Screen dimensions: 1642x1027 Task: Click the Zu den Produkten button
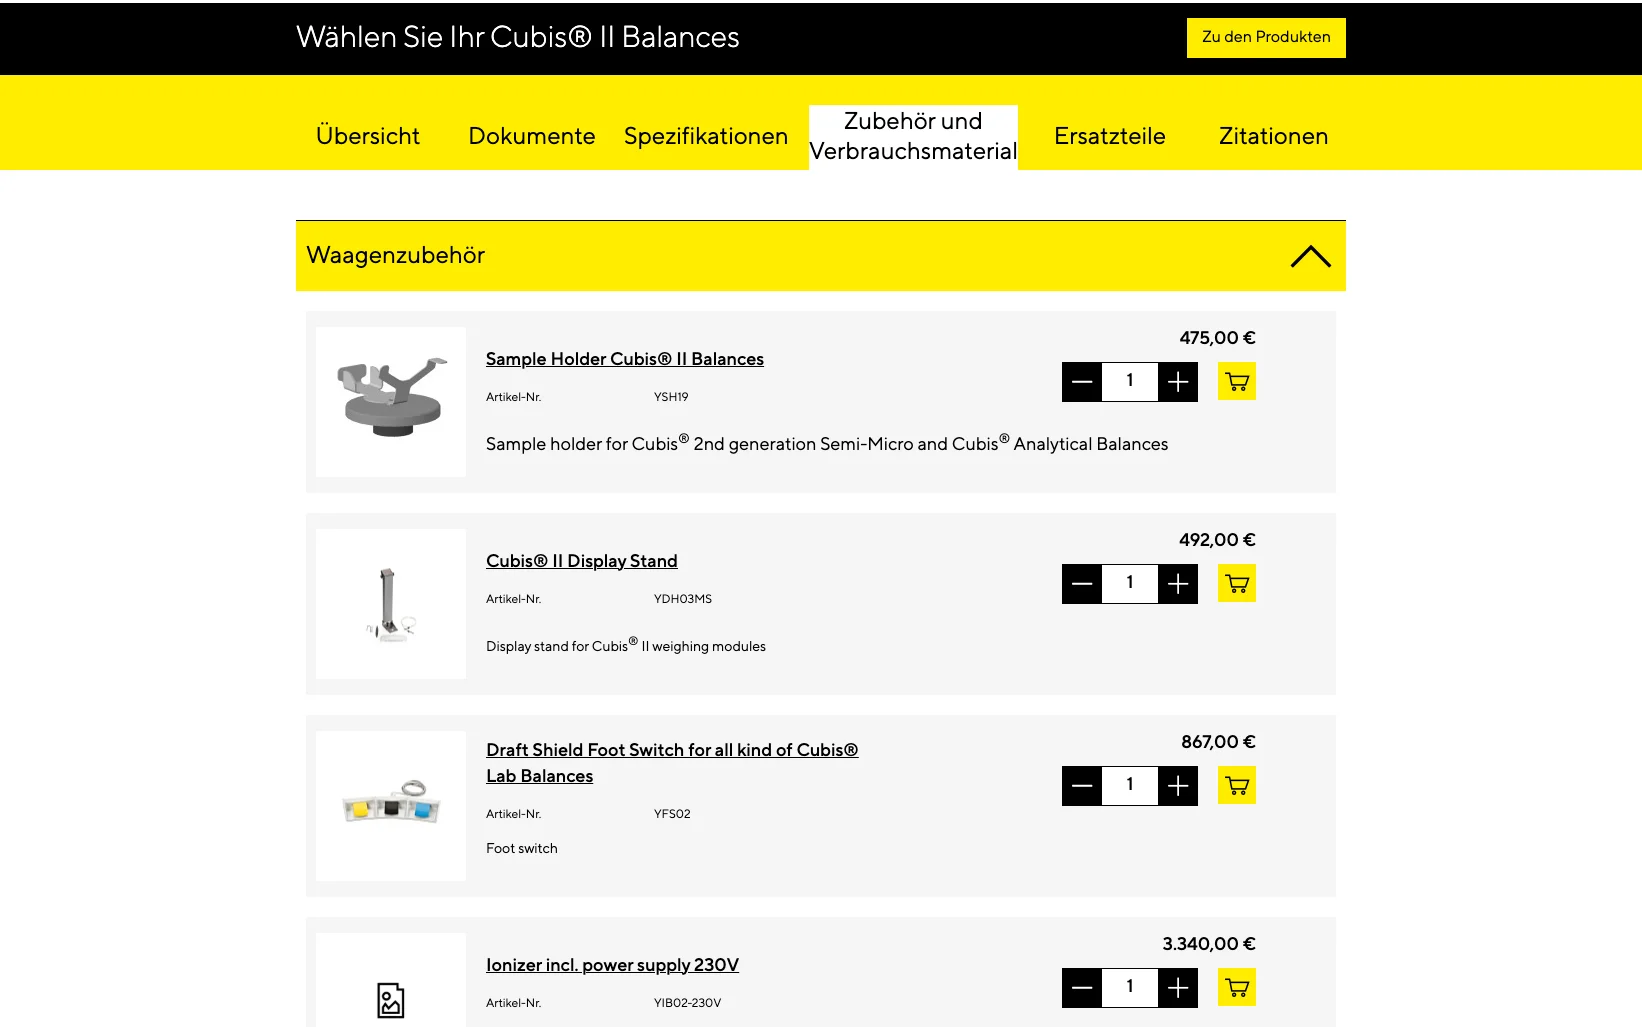1266,38
